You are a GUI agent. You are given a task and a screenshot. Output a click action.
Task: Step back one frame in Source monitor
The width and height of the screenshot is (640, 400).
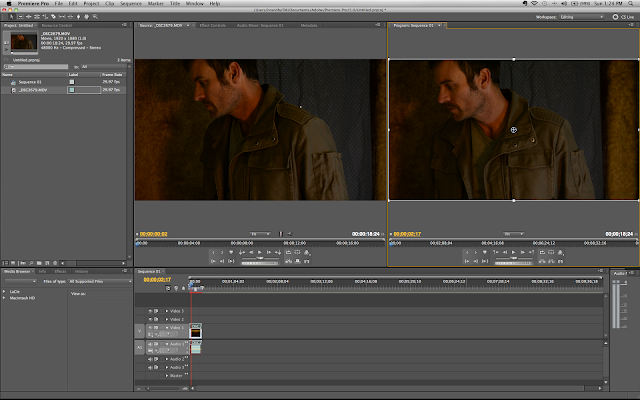click(251, 252)
